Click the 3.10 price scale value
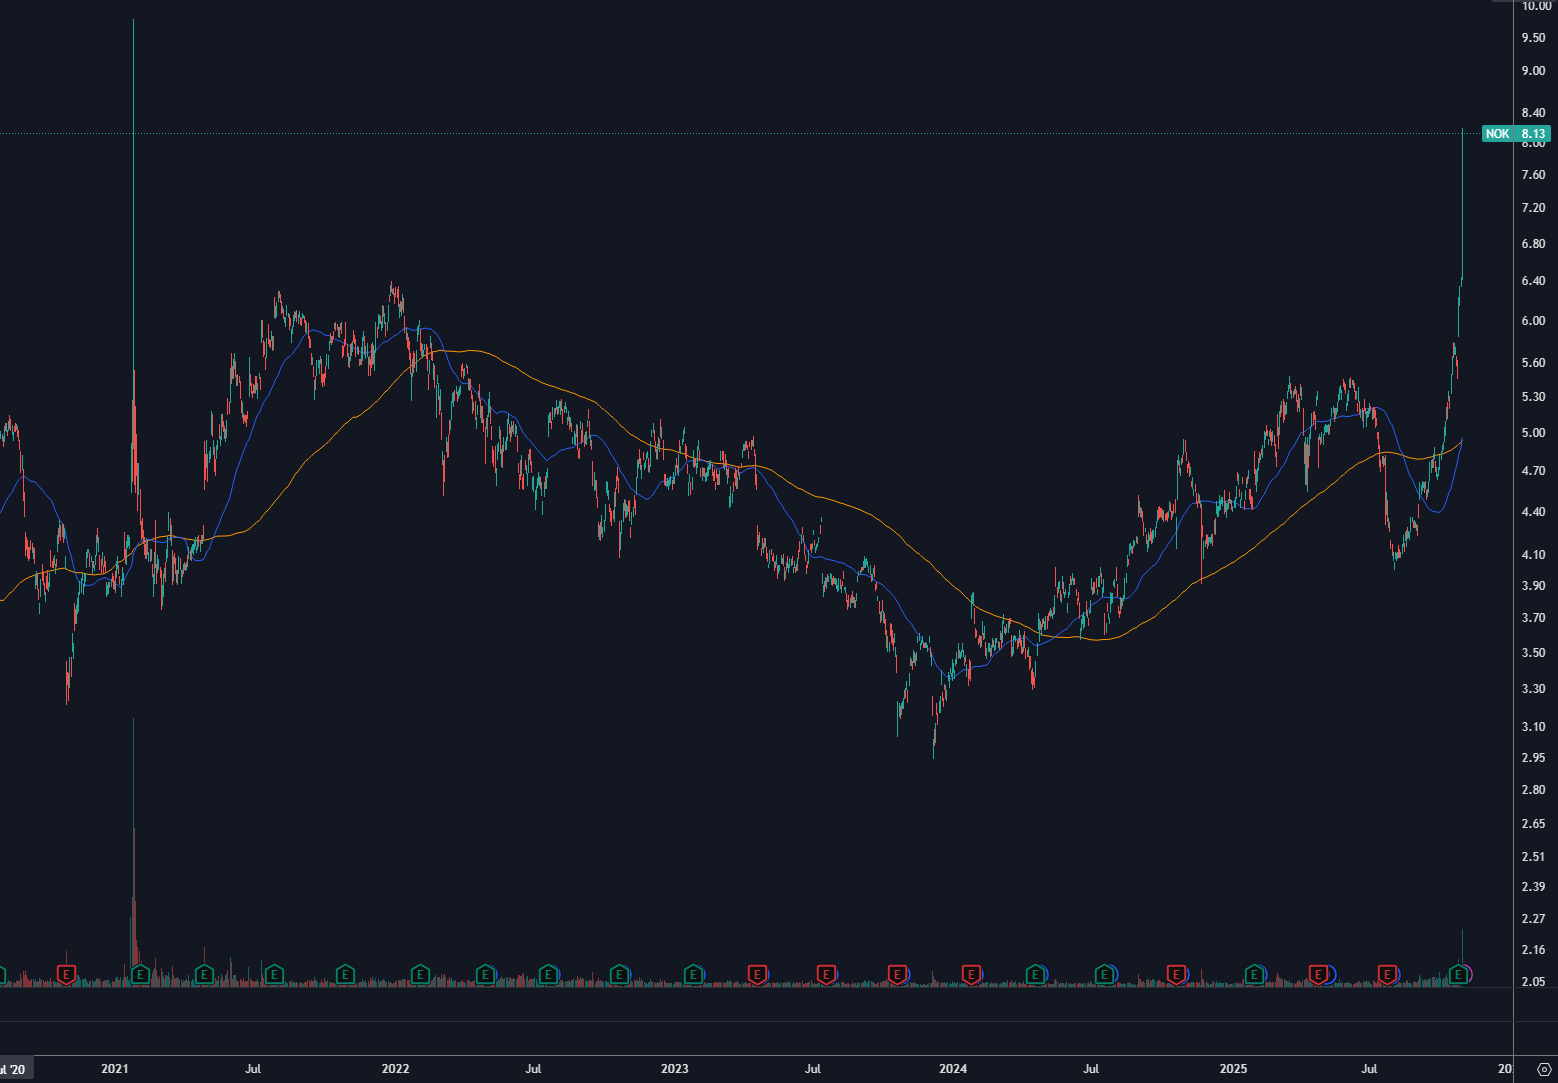The image size is (1558, 1083). (x=1534, y=727)
